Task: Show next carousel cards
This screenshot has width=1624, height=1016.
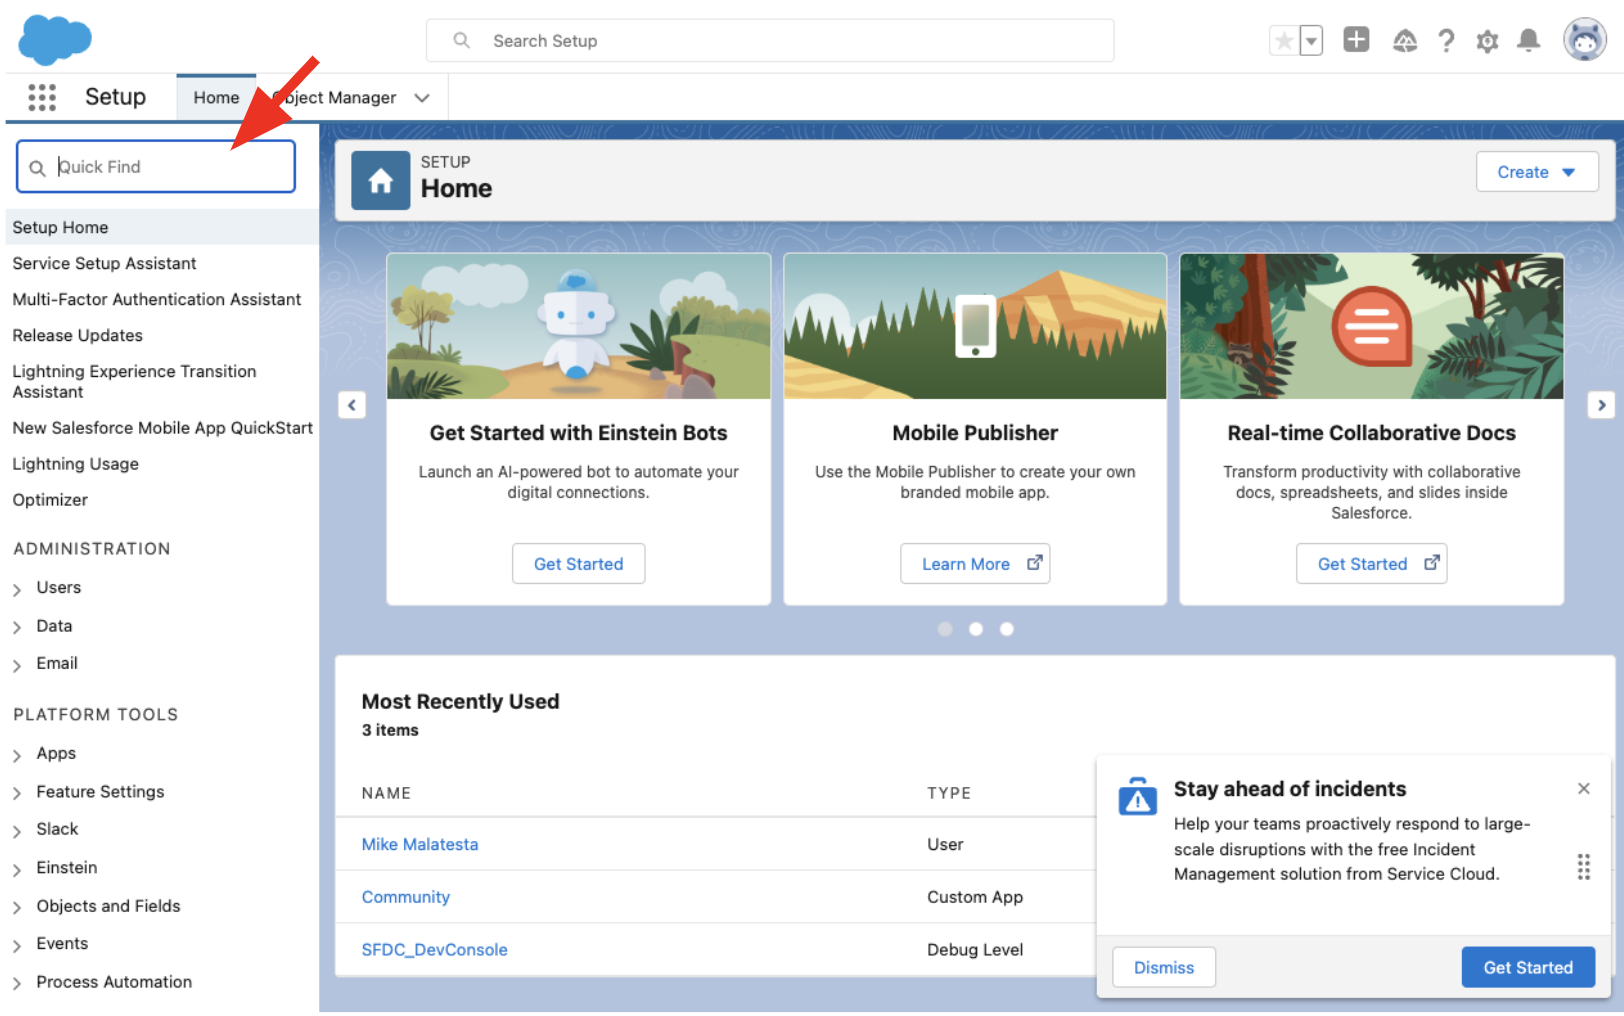Action: 1601,405
